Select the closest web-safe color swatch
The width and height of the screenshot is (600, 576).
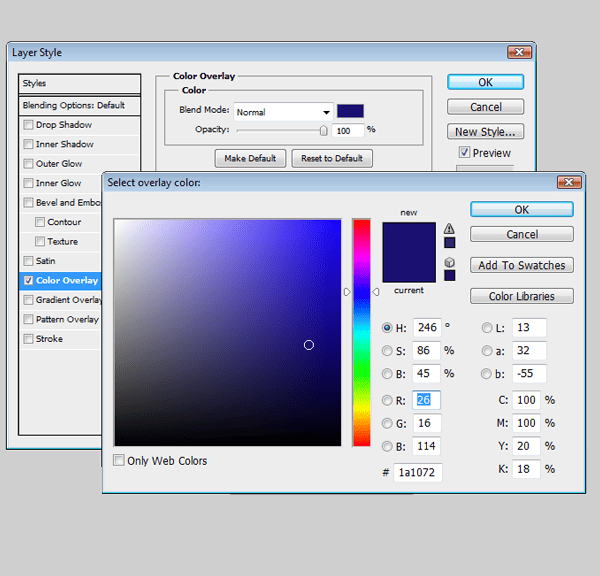(x=450, y=276)
